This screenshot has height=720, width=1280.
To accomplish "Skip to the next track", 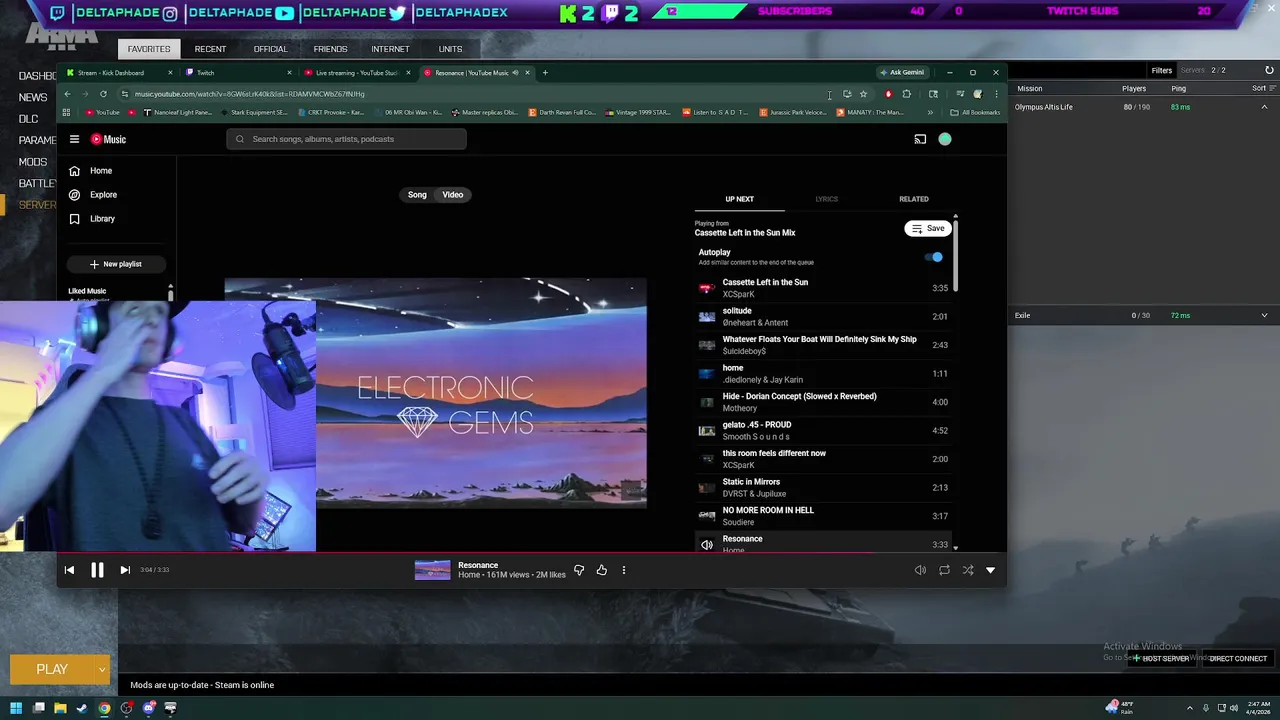I will point(125,570).
